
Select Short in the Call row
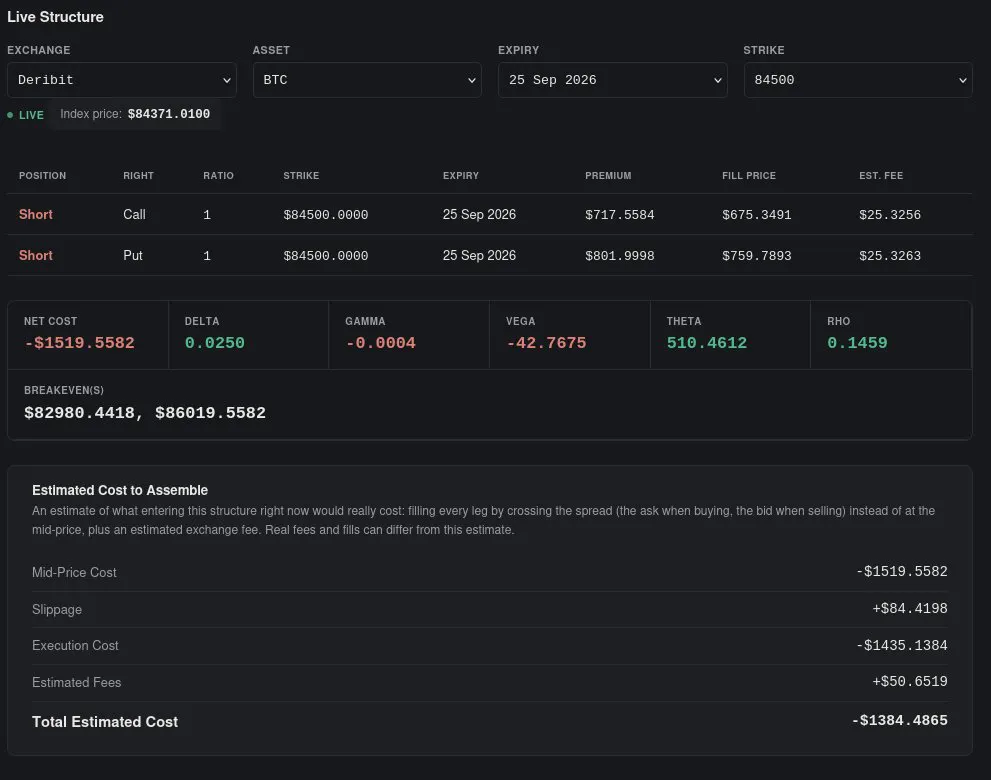(35, 214)
